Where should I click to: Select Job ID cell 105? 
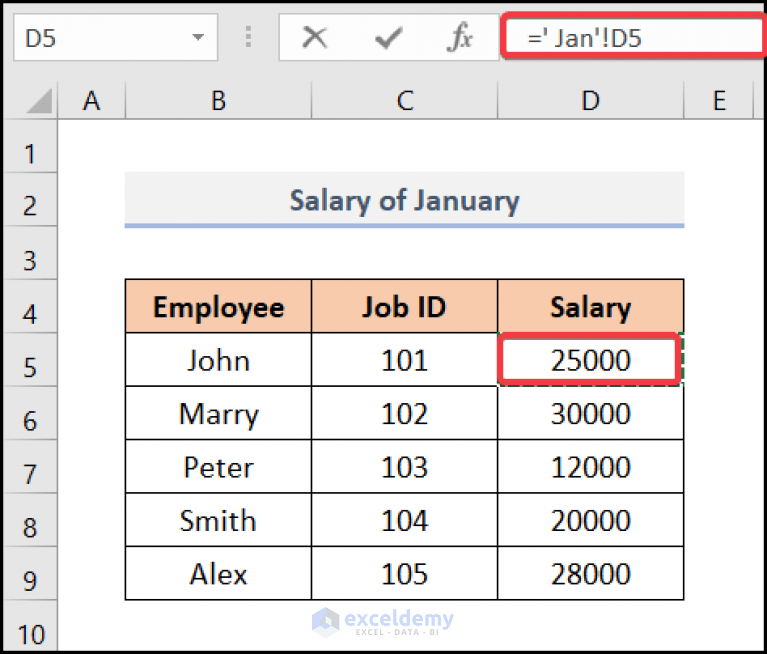(405, 573)
